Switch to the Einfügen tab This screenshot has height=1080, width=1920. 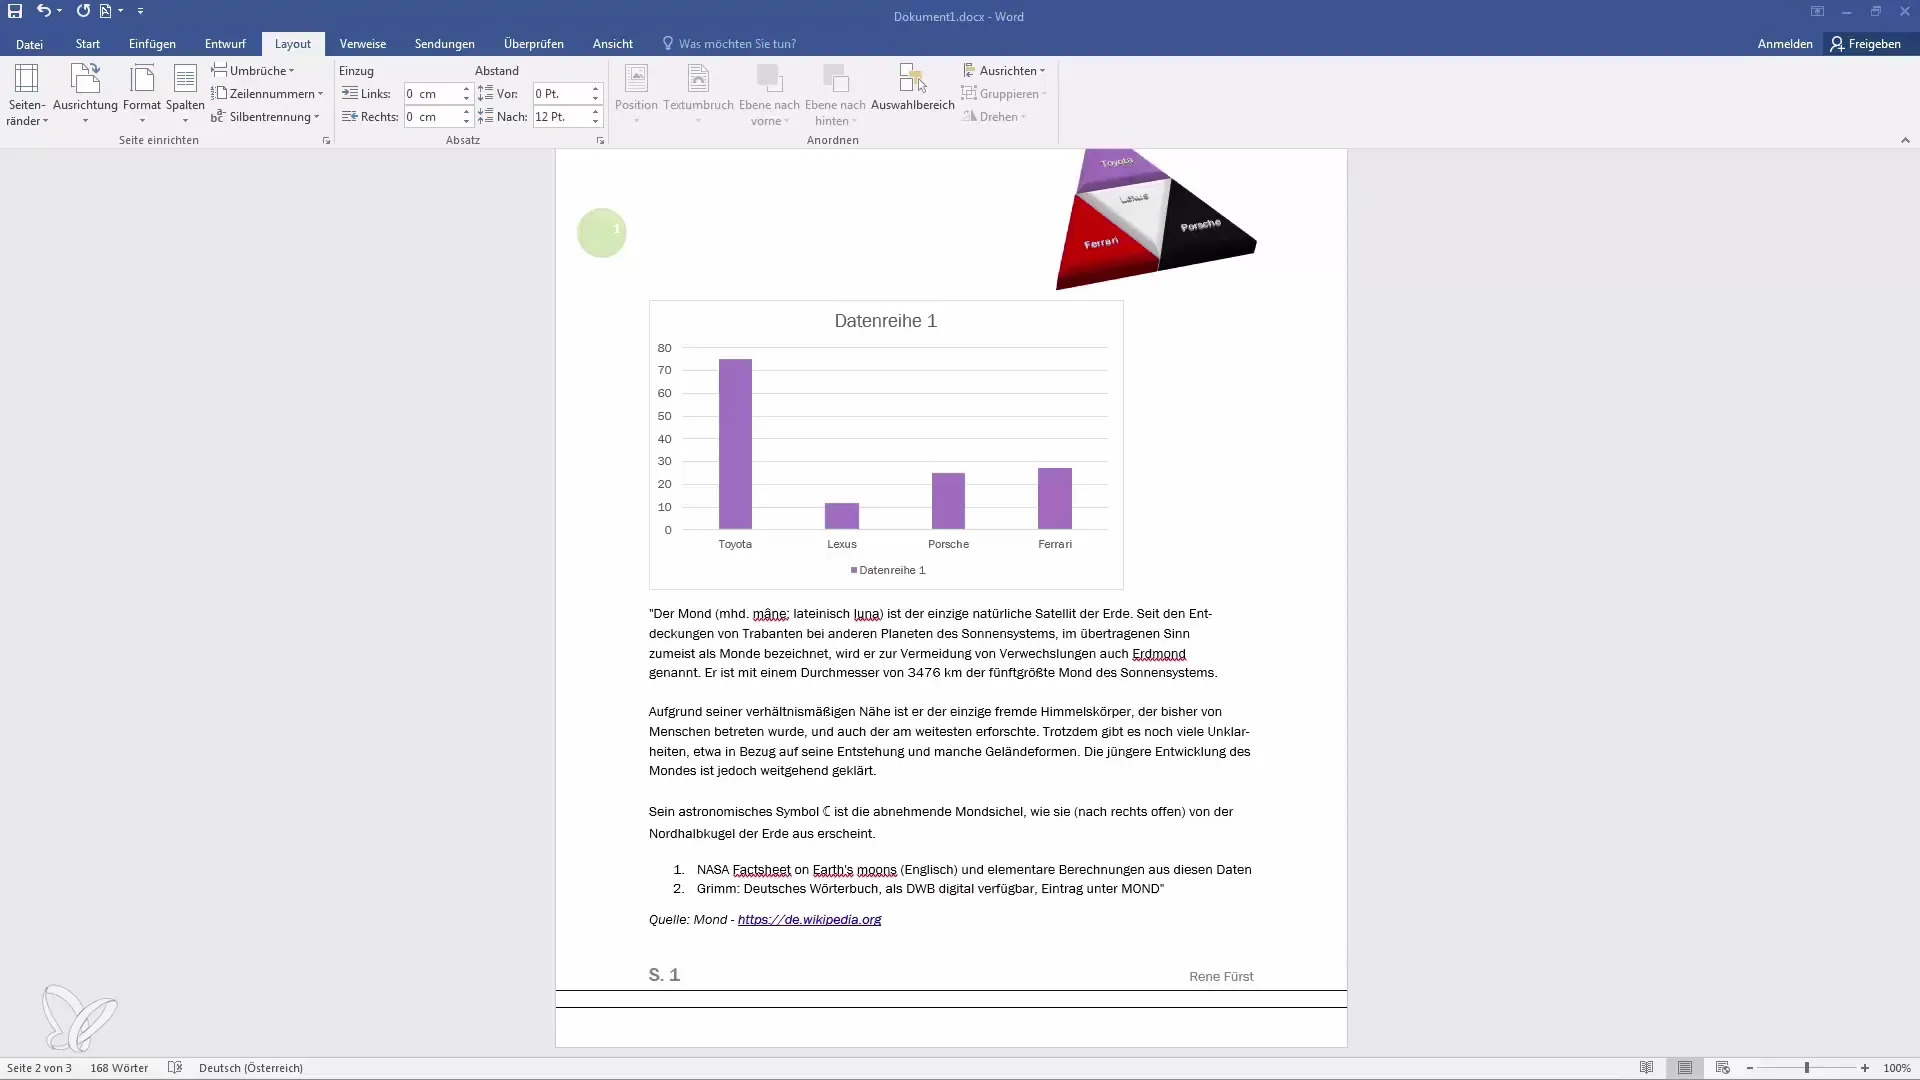click(152, 44)
